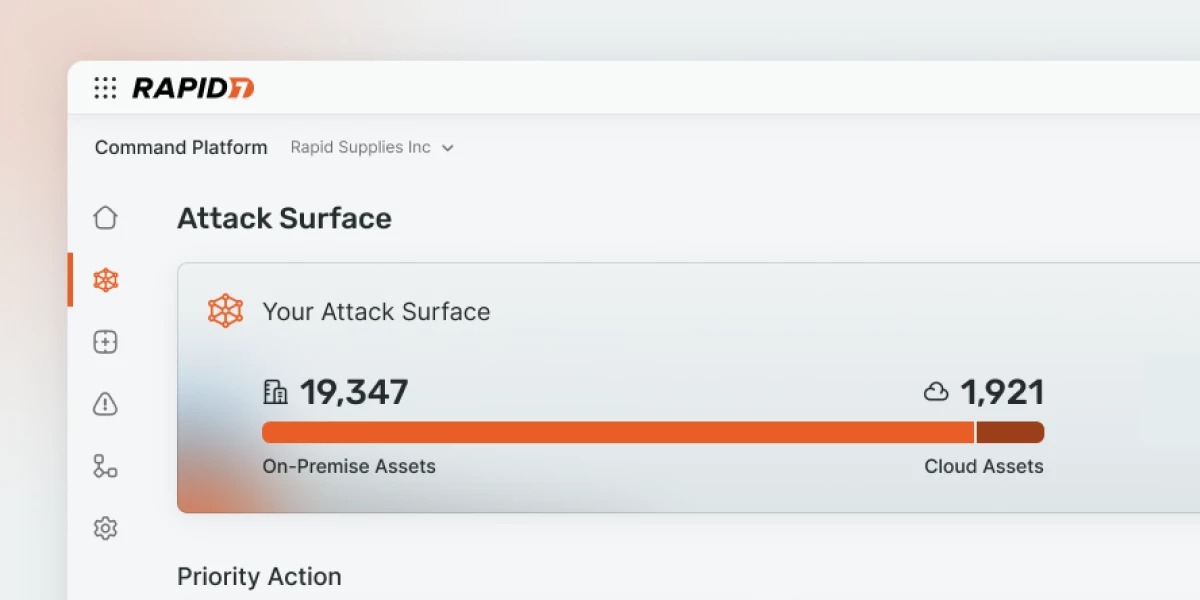Click the on-premise building icon
The width and height of the screenshot is (1200, 600).
tap(275, 392)
